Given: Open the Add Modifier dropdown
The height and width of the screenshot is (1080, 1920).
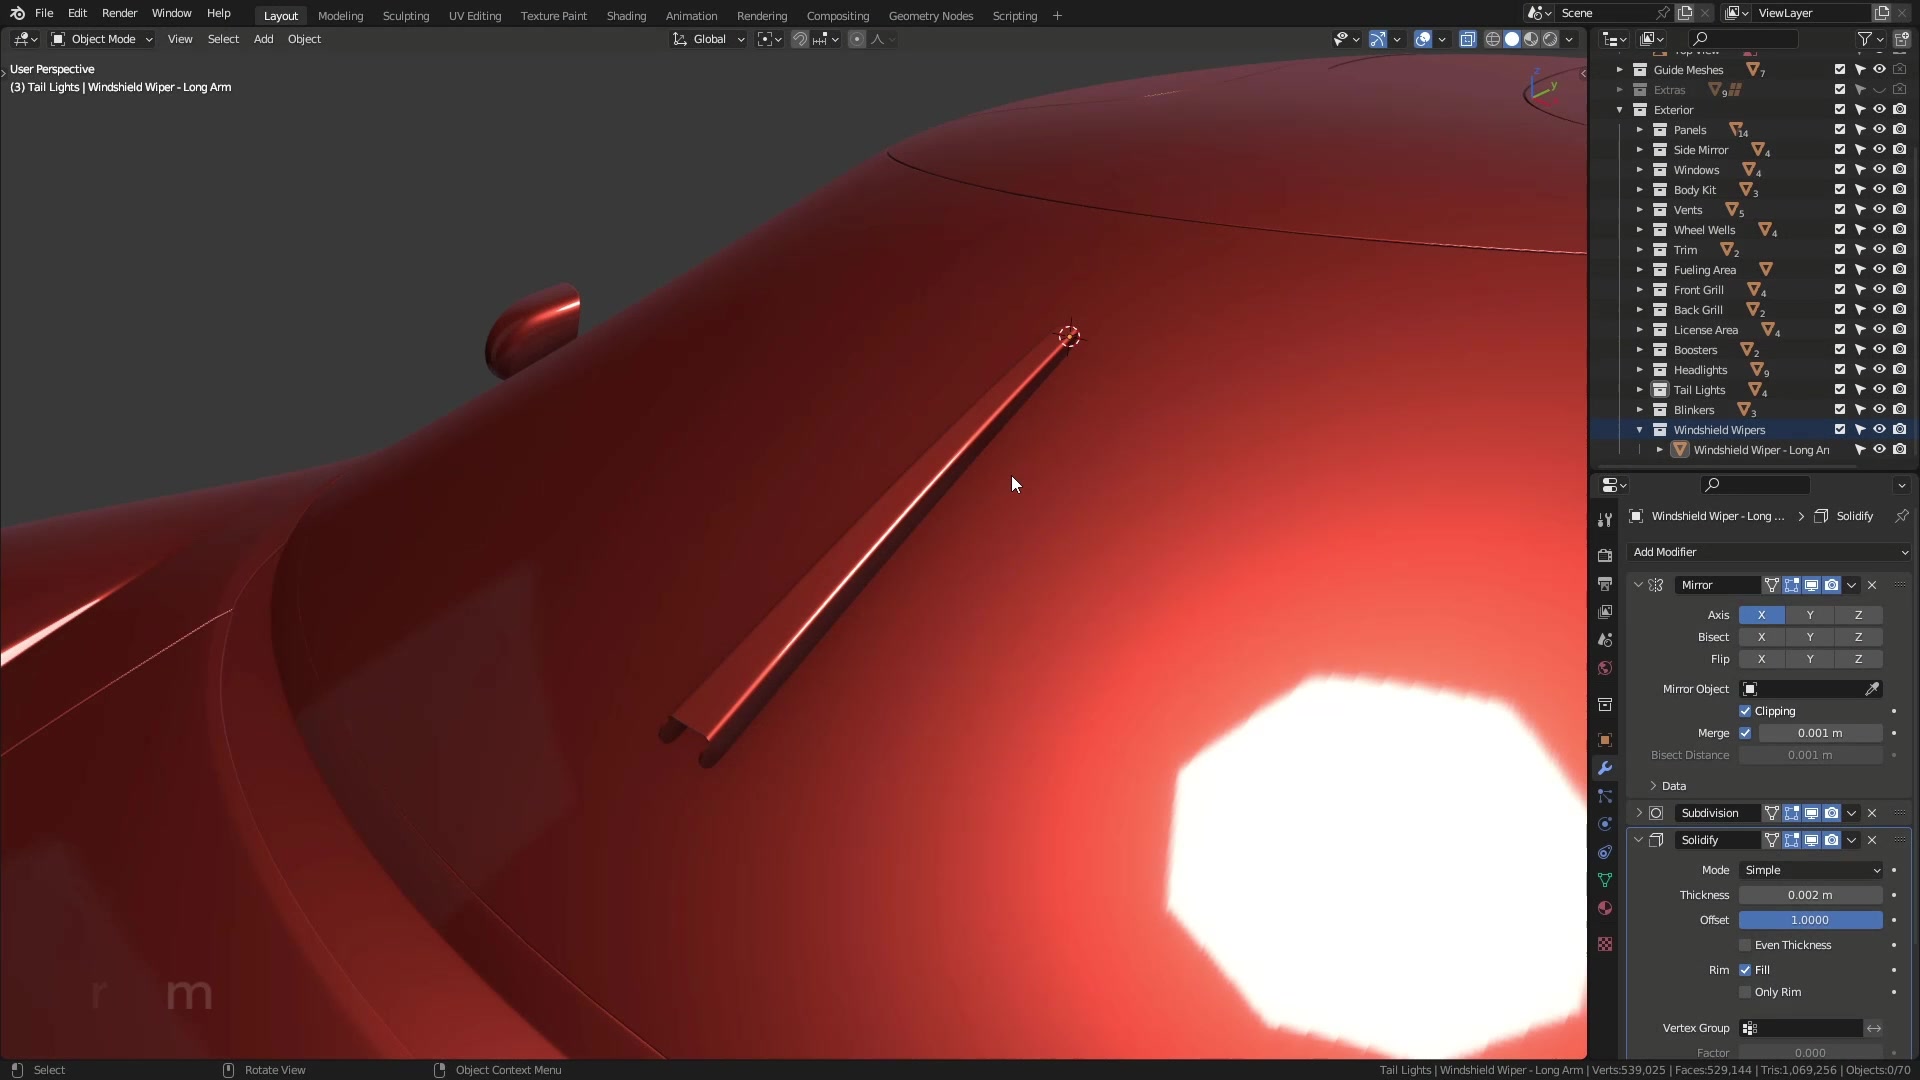Looking at the screenshot, I should tap(1769, 552).
